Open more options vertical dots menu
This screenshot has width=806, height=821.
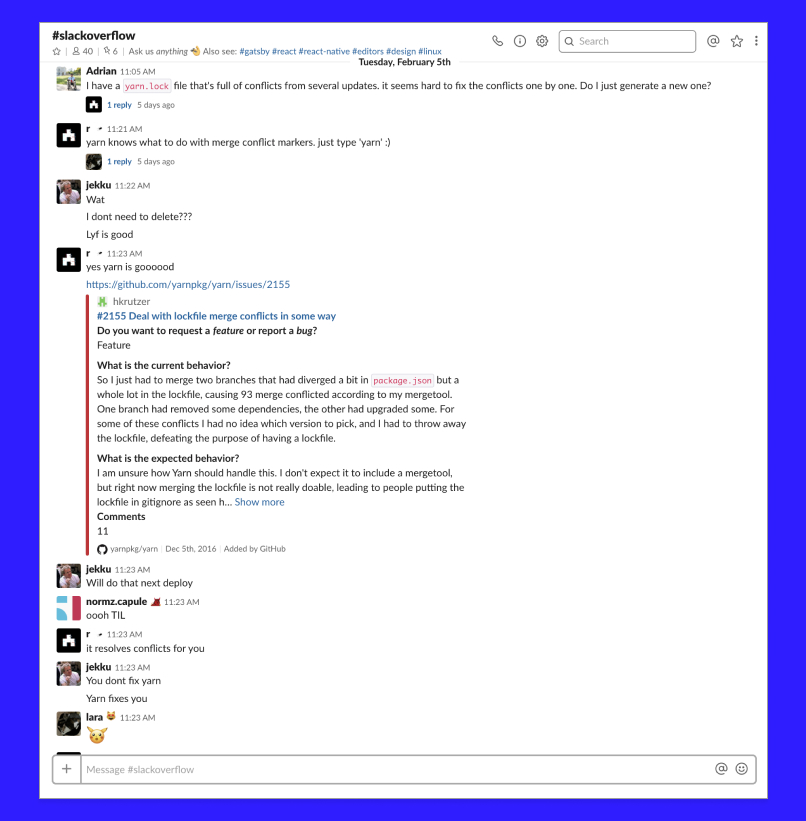pos(756,41)
